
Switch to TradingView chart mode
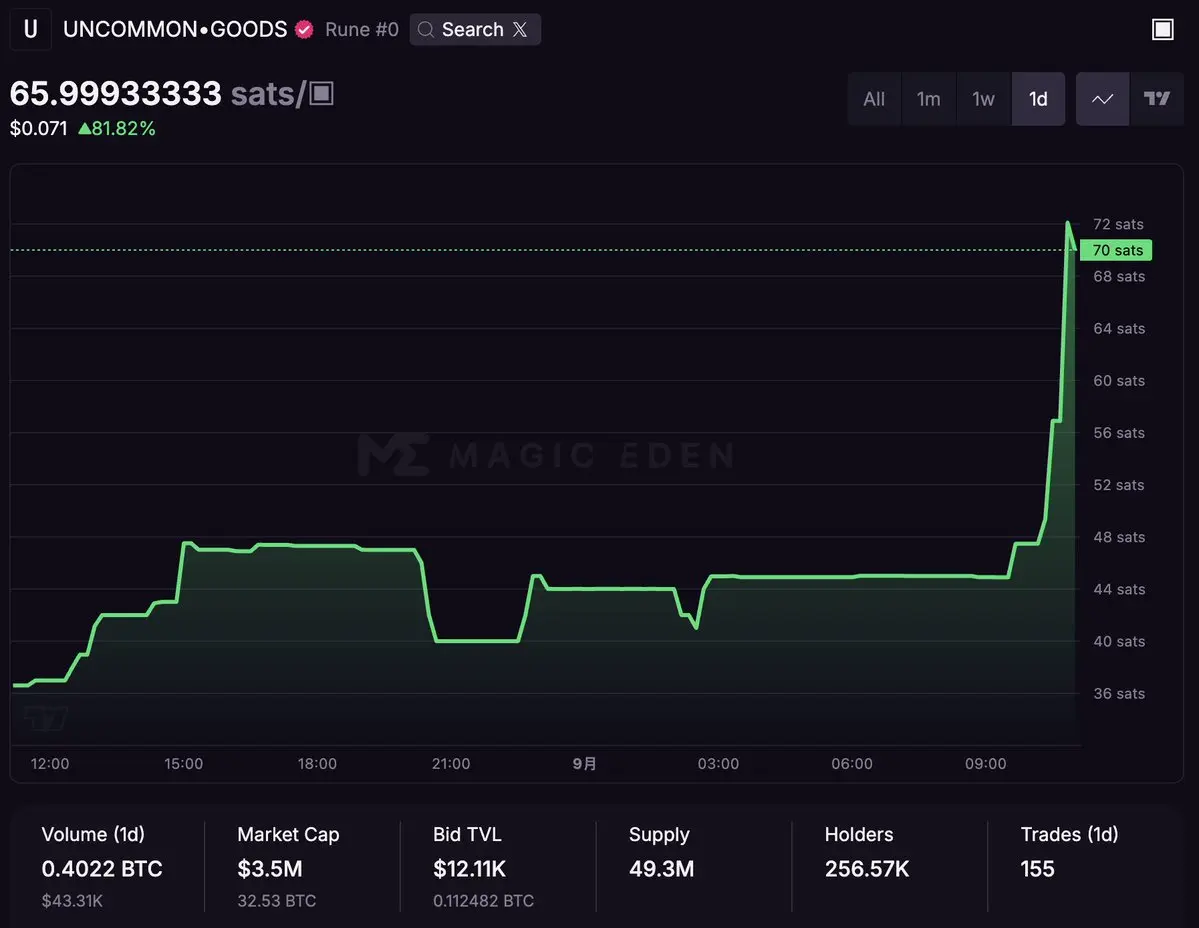point(1157,99)
